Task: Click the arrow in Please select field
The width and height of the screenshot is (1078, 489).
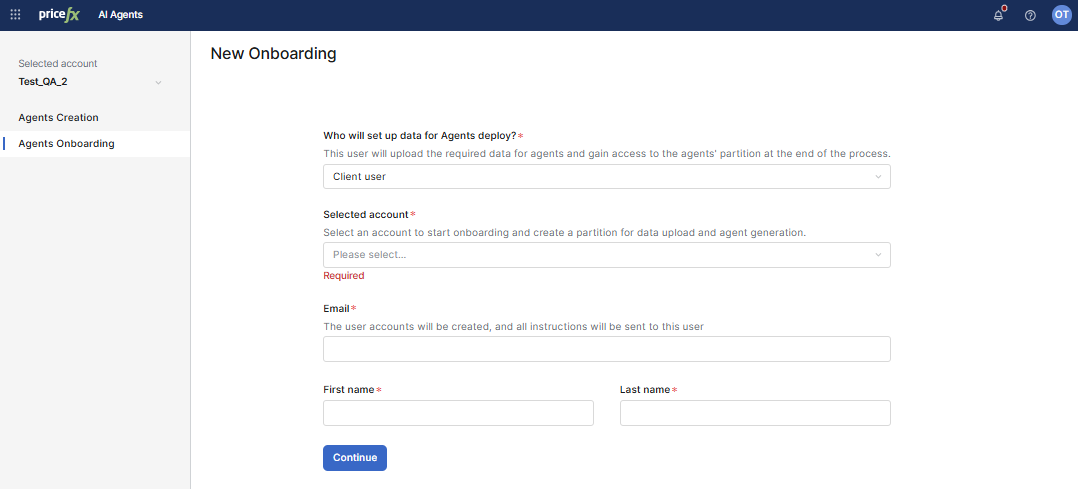Action: (x=878, y=255)
